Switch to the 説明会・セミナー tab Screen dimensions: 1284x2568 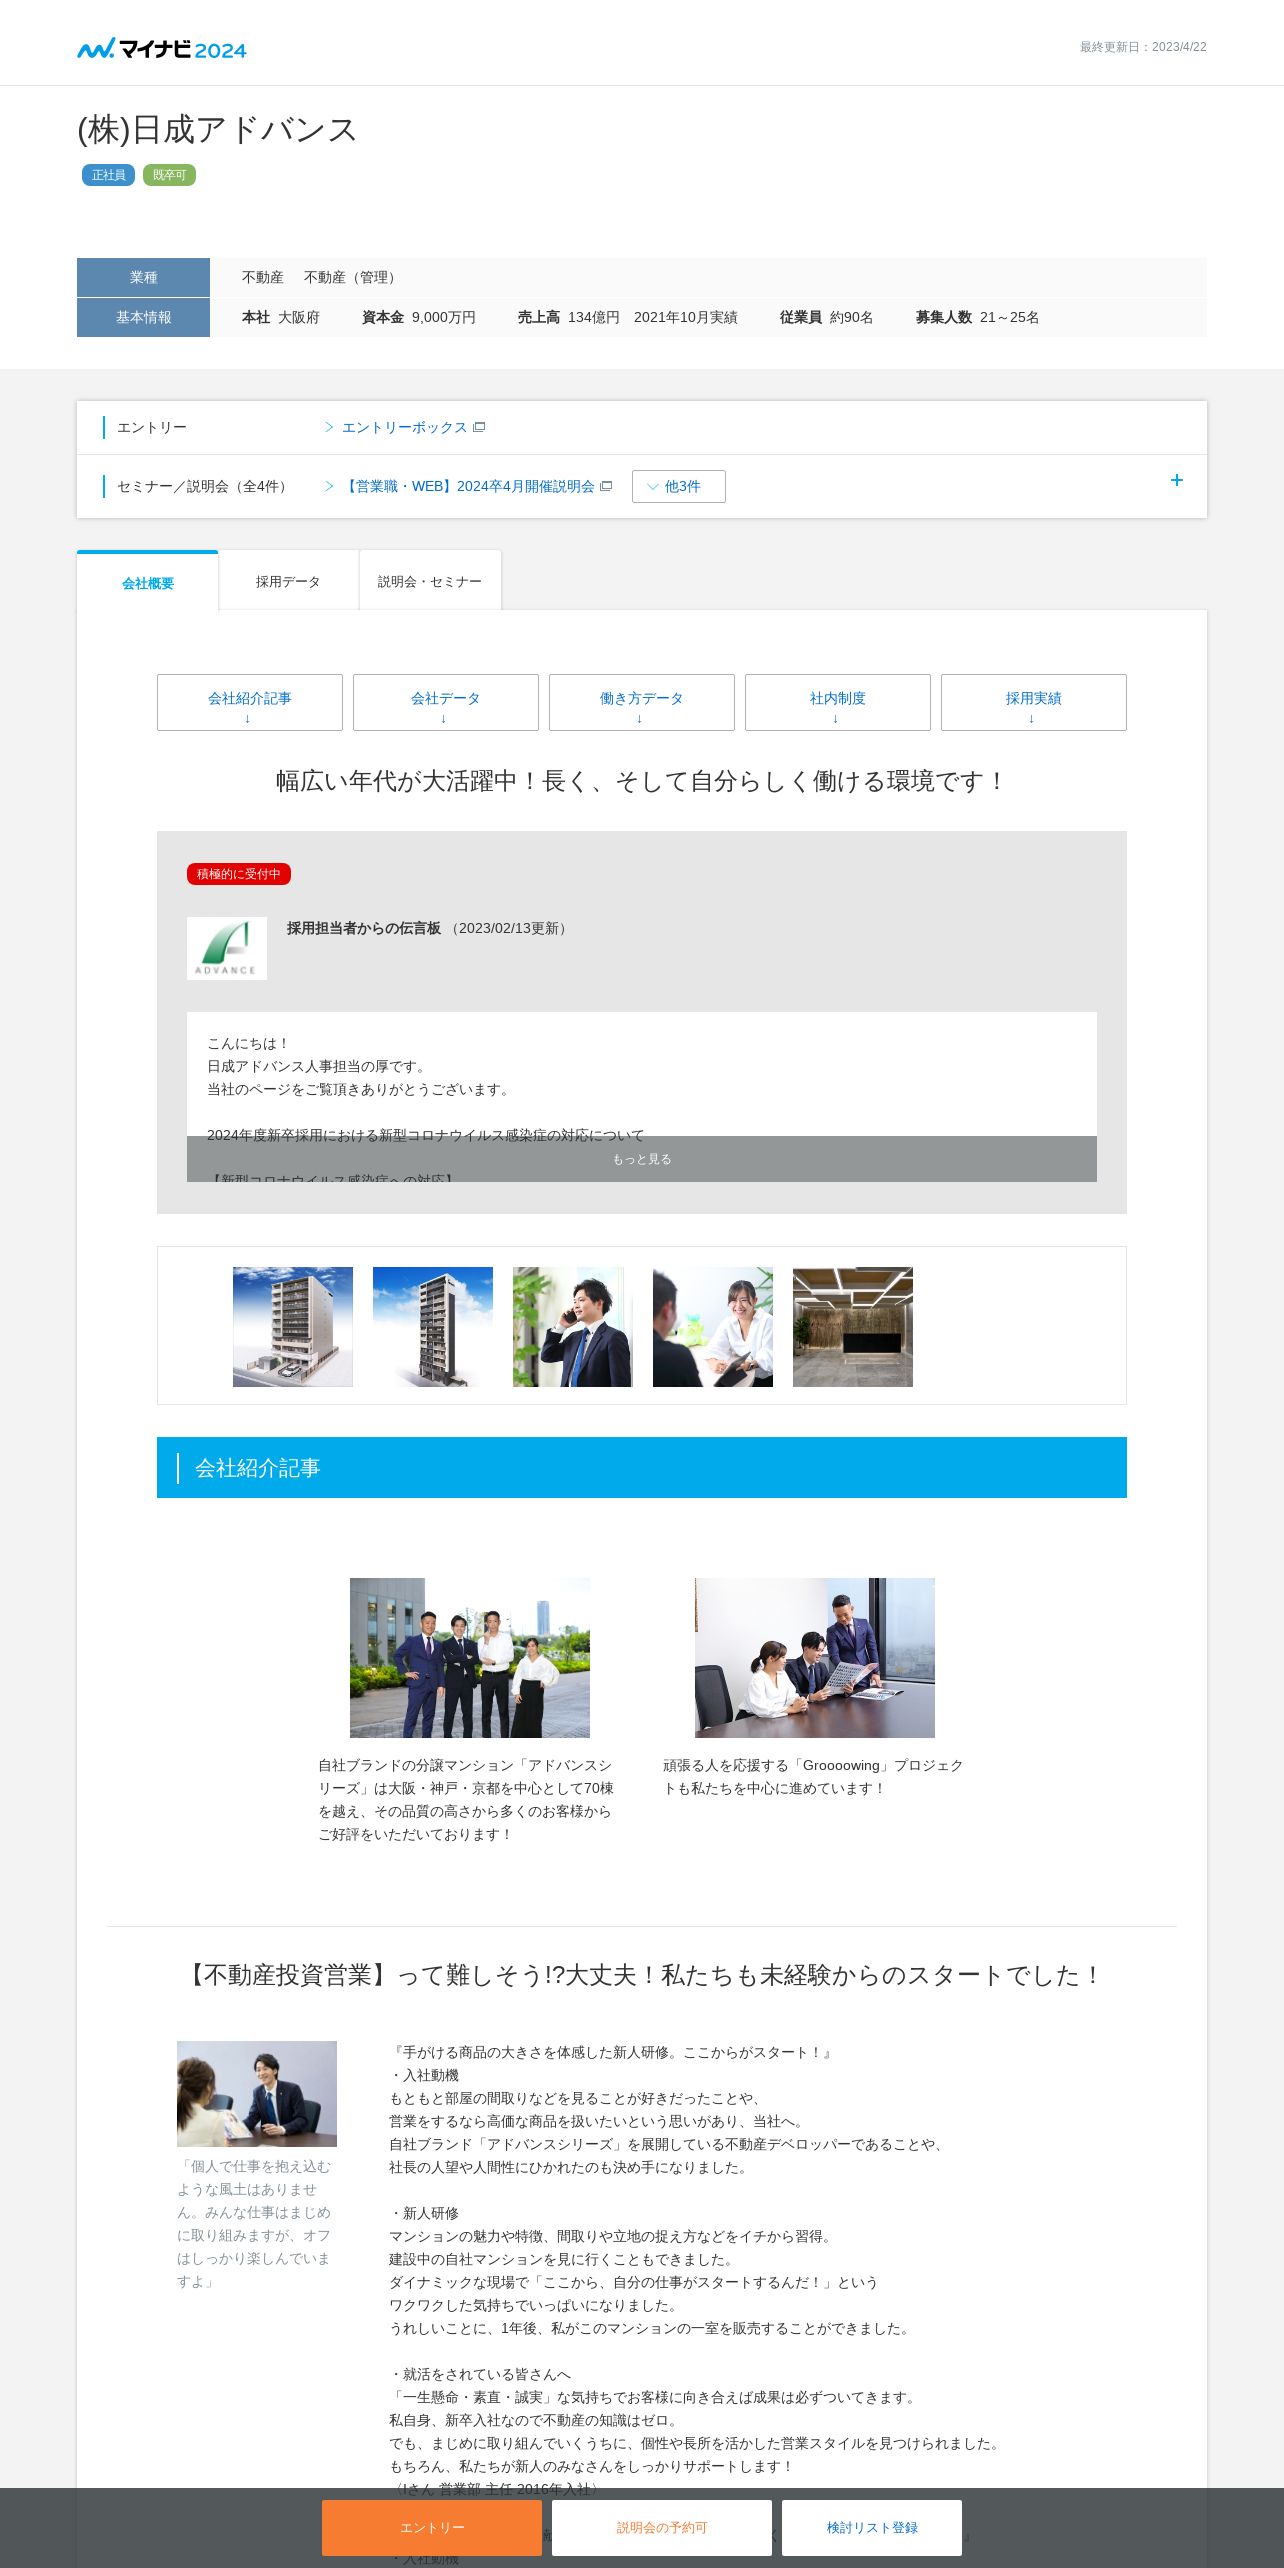tap(430, 581)
